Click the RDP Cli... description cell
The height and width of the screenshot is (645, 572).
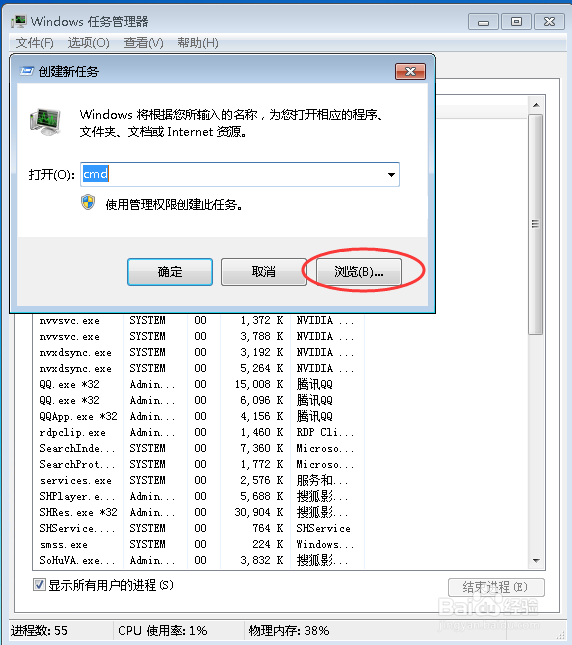click(x=325, y=432)
